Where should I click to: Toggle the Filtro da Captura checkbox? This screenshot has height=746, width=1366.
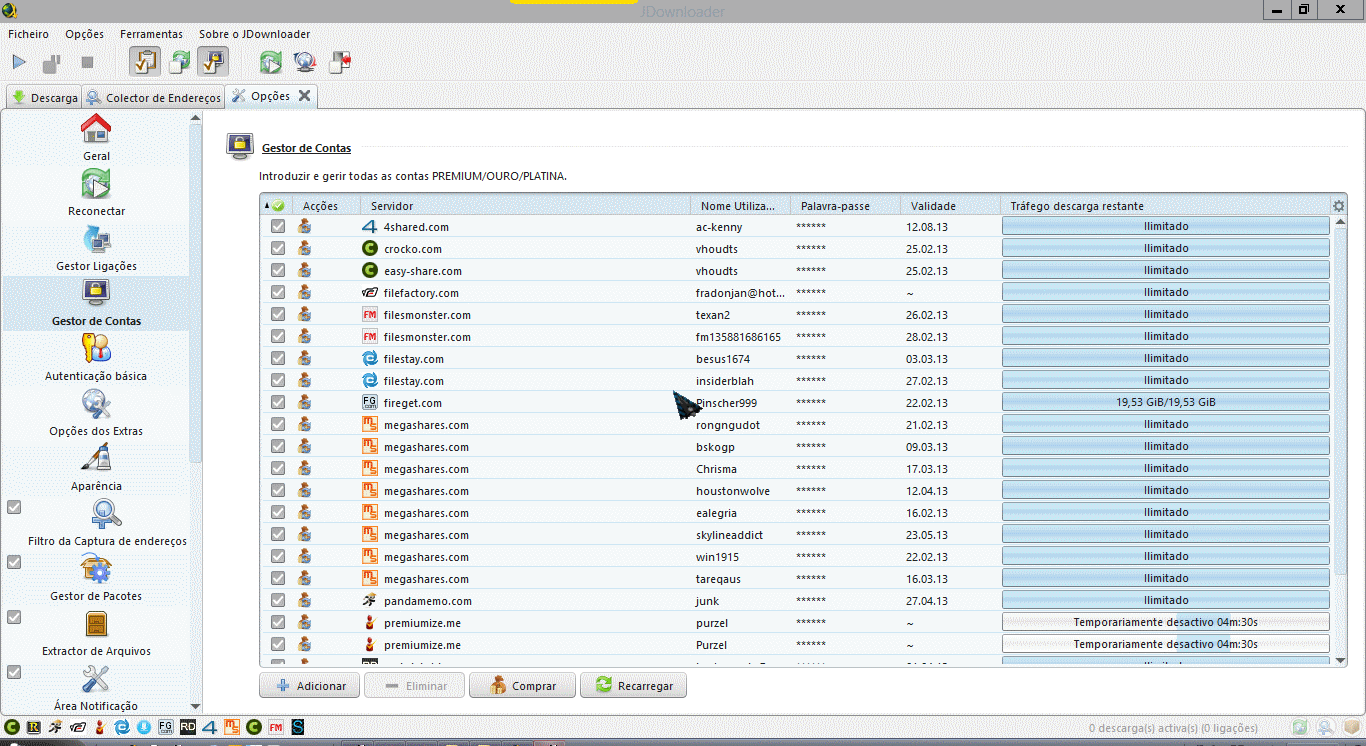(x=14, y=507)
